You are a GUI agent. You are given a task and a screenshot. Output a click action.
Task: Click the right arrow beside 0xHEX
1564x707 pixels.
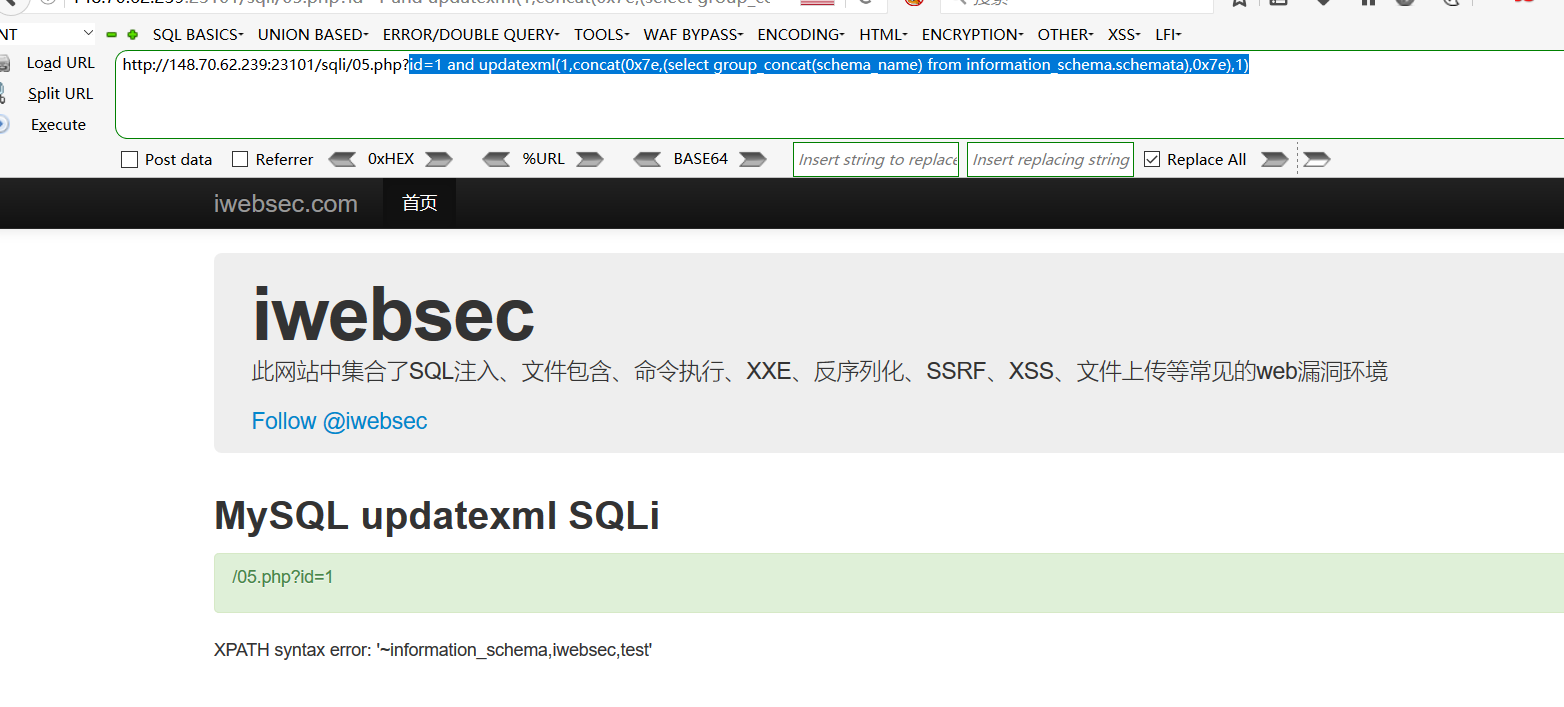(439, 159)
